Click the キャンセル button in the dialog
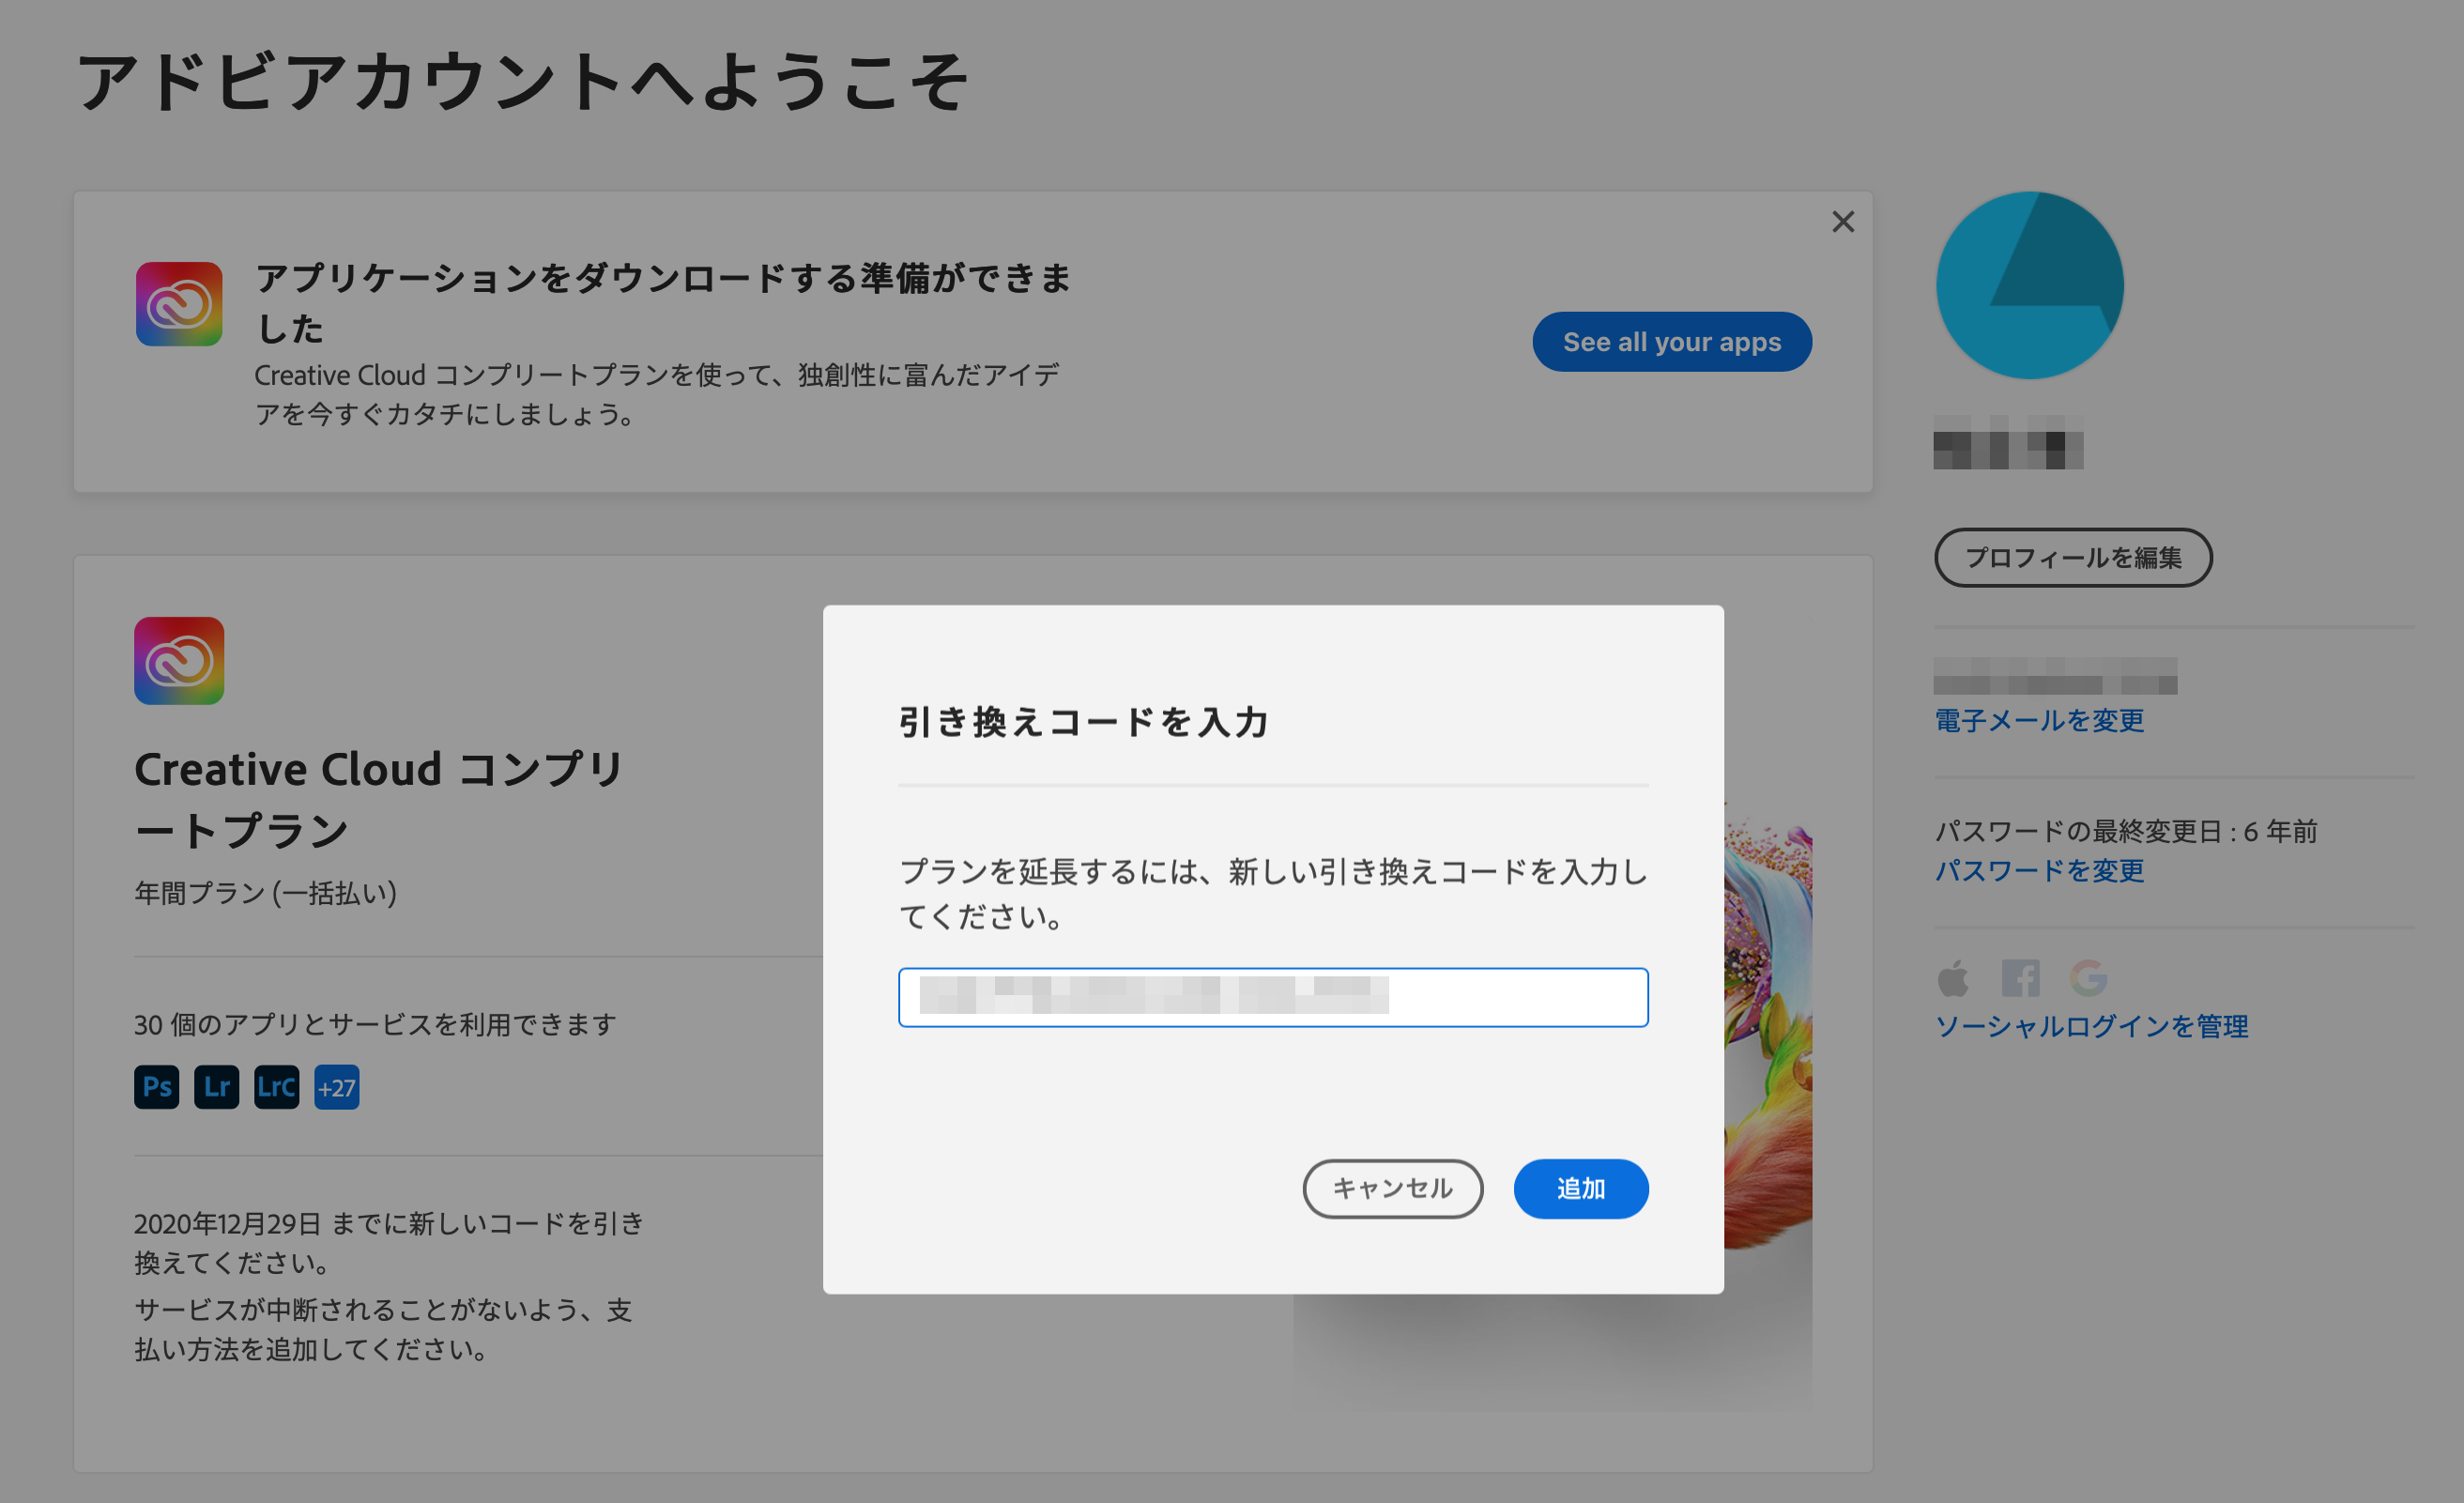This screenshot has height=1503, width=2464. [1392, 1188]
